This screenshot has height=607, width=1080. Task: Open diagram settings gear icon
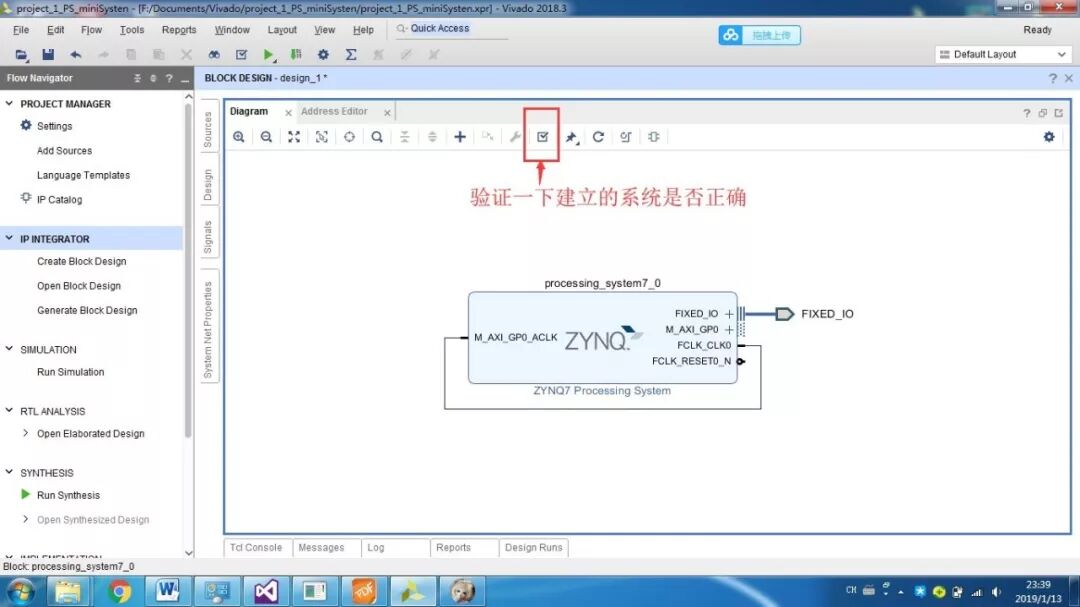(1049, 136)
